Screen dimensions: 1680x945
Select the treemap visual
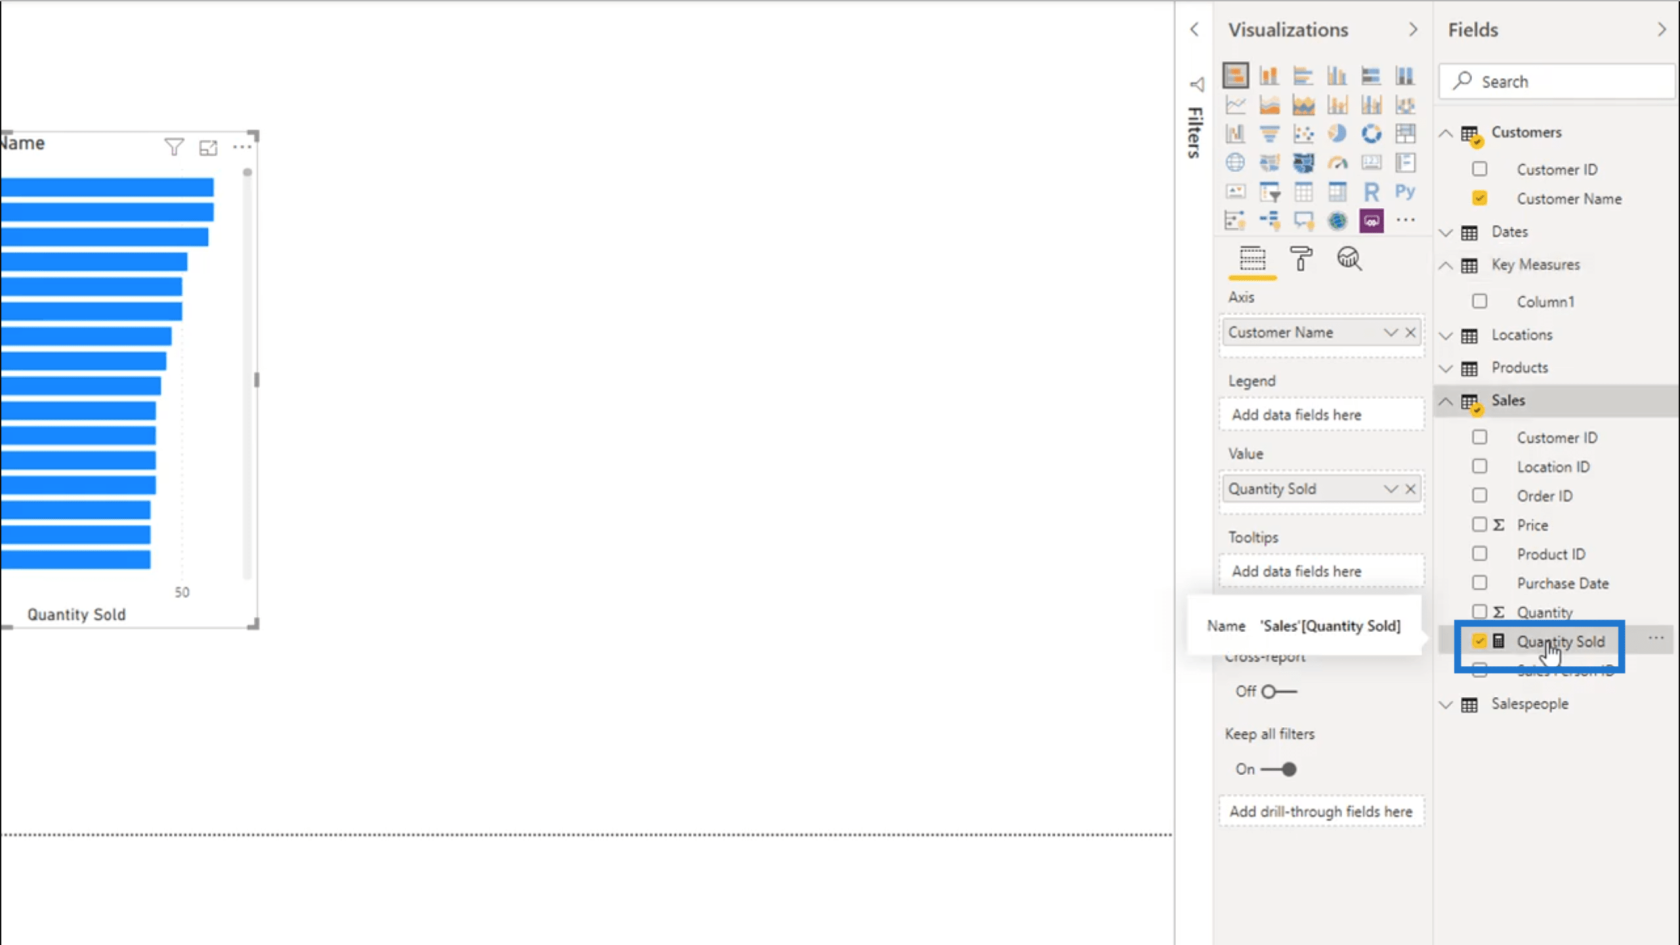(1405, 133)
